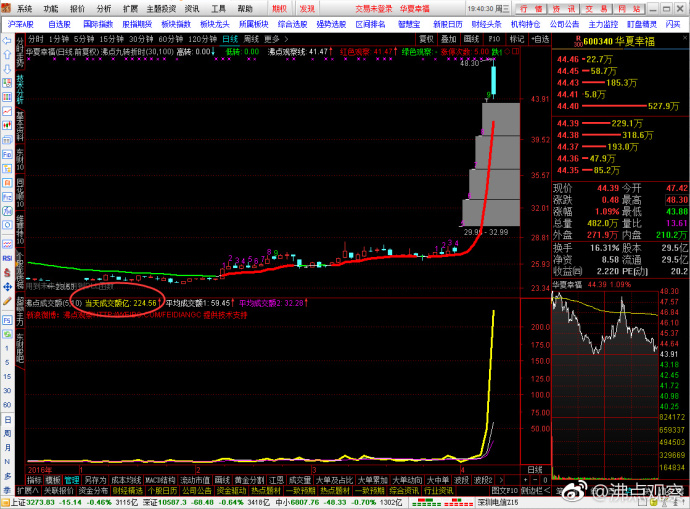Open the 报价 (Quotes) menu
This screenshot has height=509, width=690.
point(77,8)
